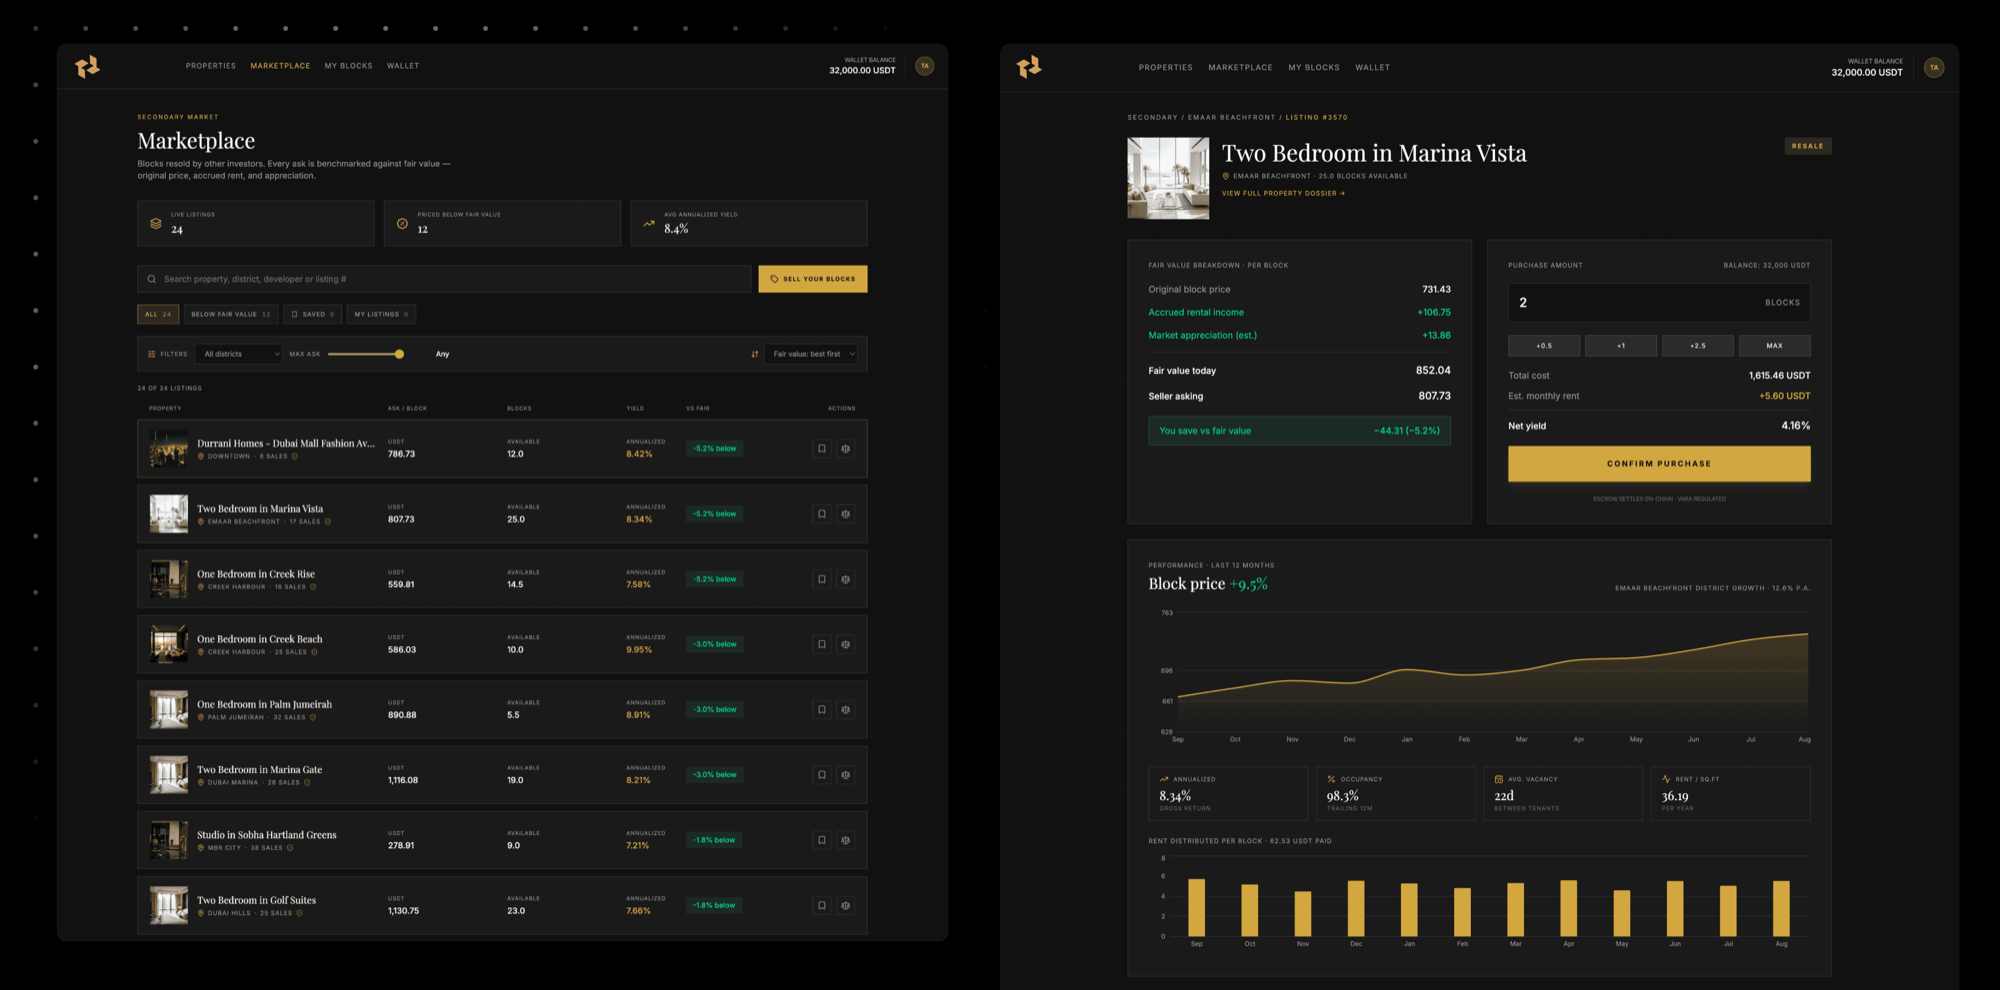Image resolution: width=2000 pixels, height=990 pixels.
Task: Click the Emaar Beachfront breadcrumb link
Action: click(x=1231, y=118)
